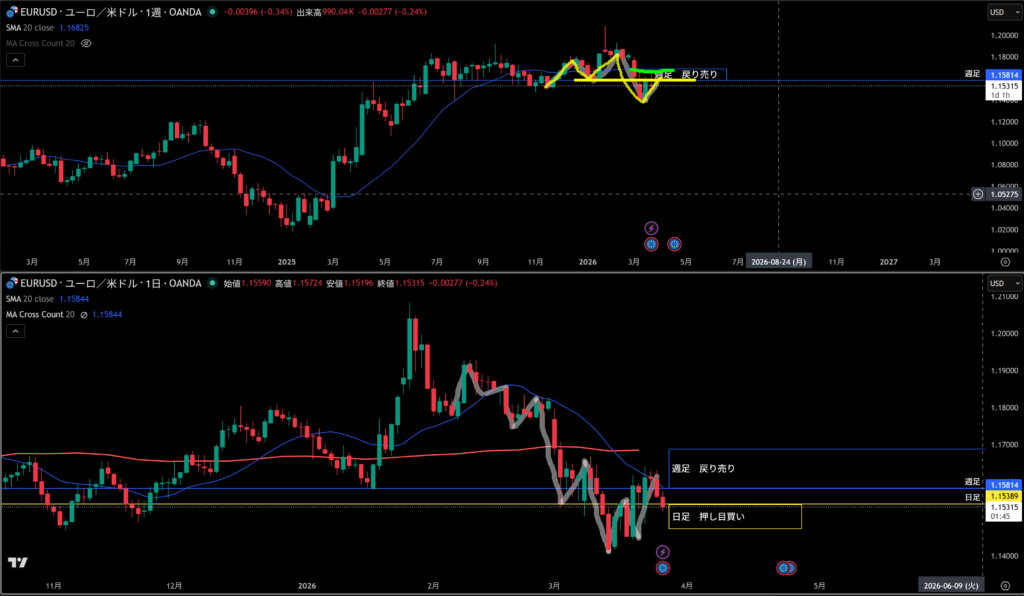Click the plus icon beside 1.05275 price

(976, 193)
